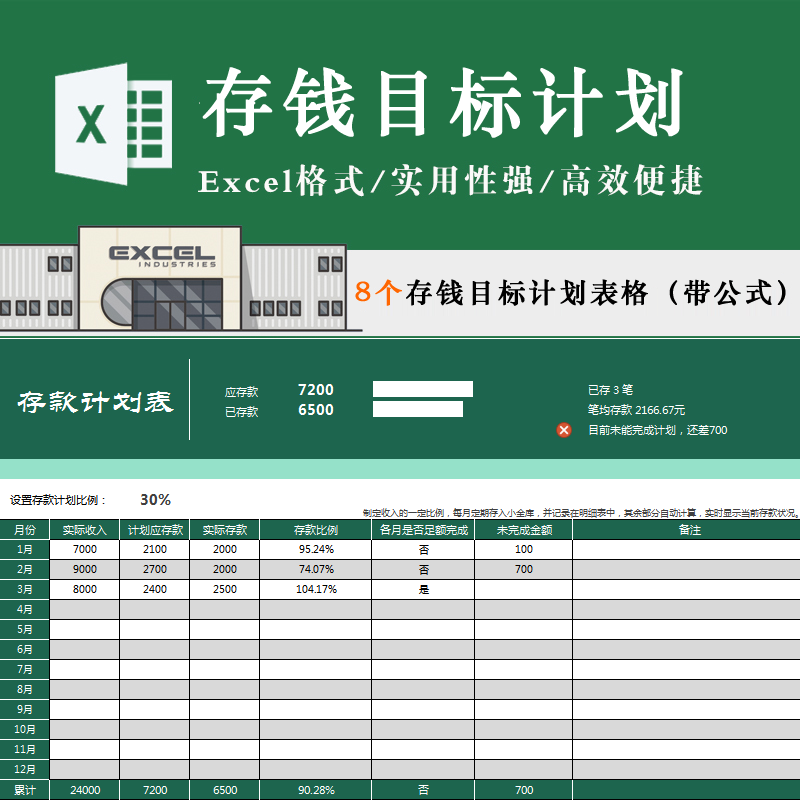Click the 设置存款计划比例 label

click(x=58, y=500)
